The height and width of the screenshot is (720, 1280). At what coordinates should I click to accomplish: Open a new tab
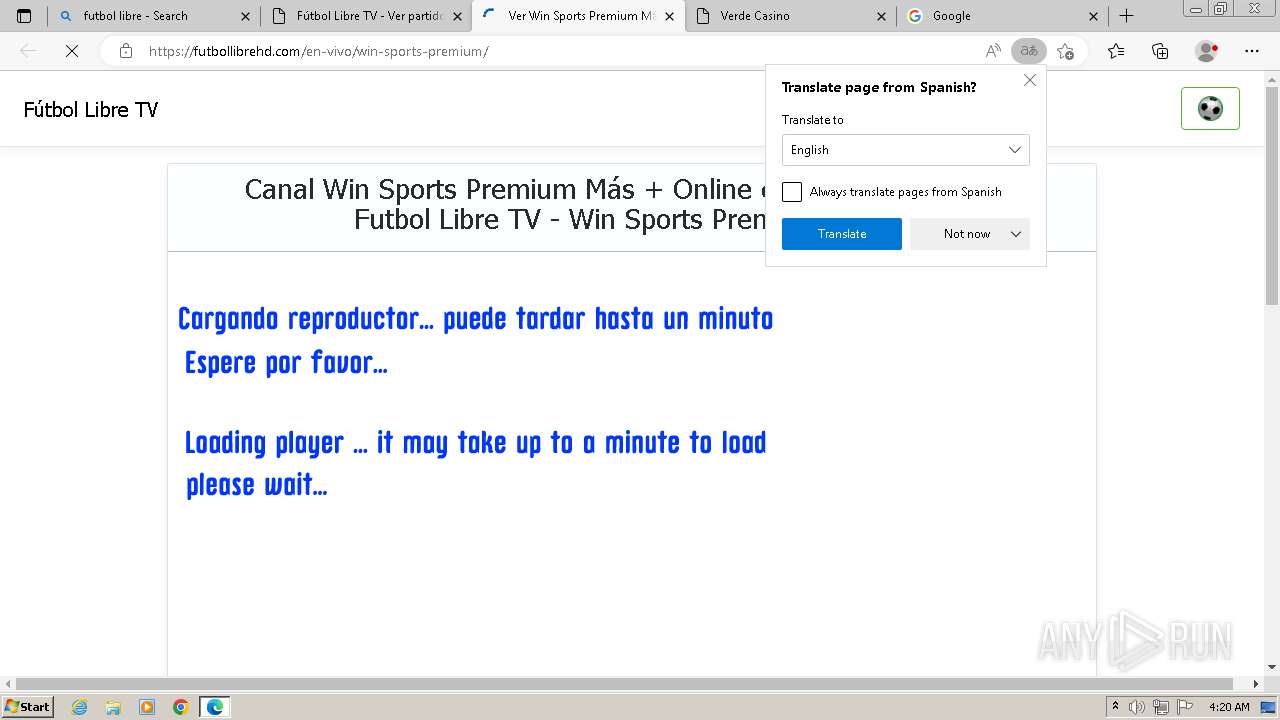coord(1126,16)
